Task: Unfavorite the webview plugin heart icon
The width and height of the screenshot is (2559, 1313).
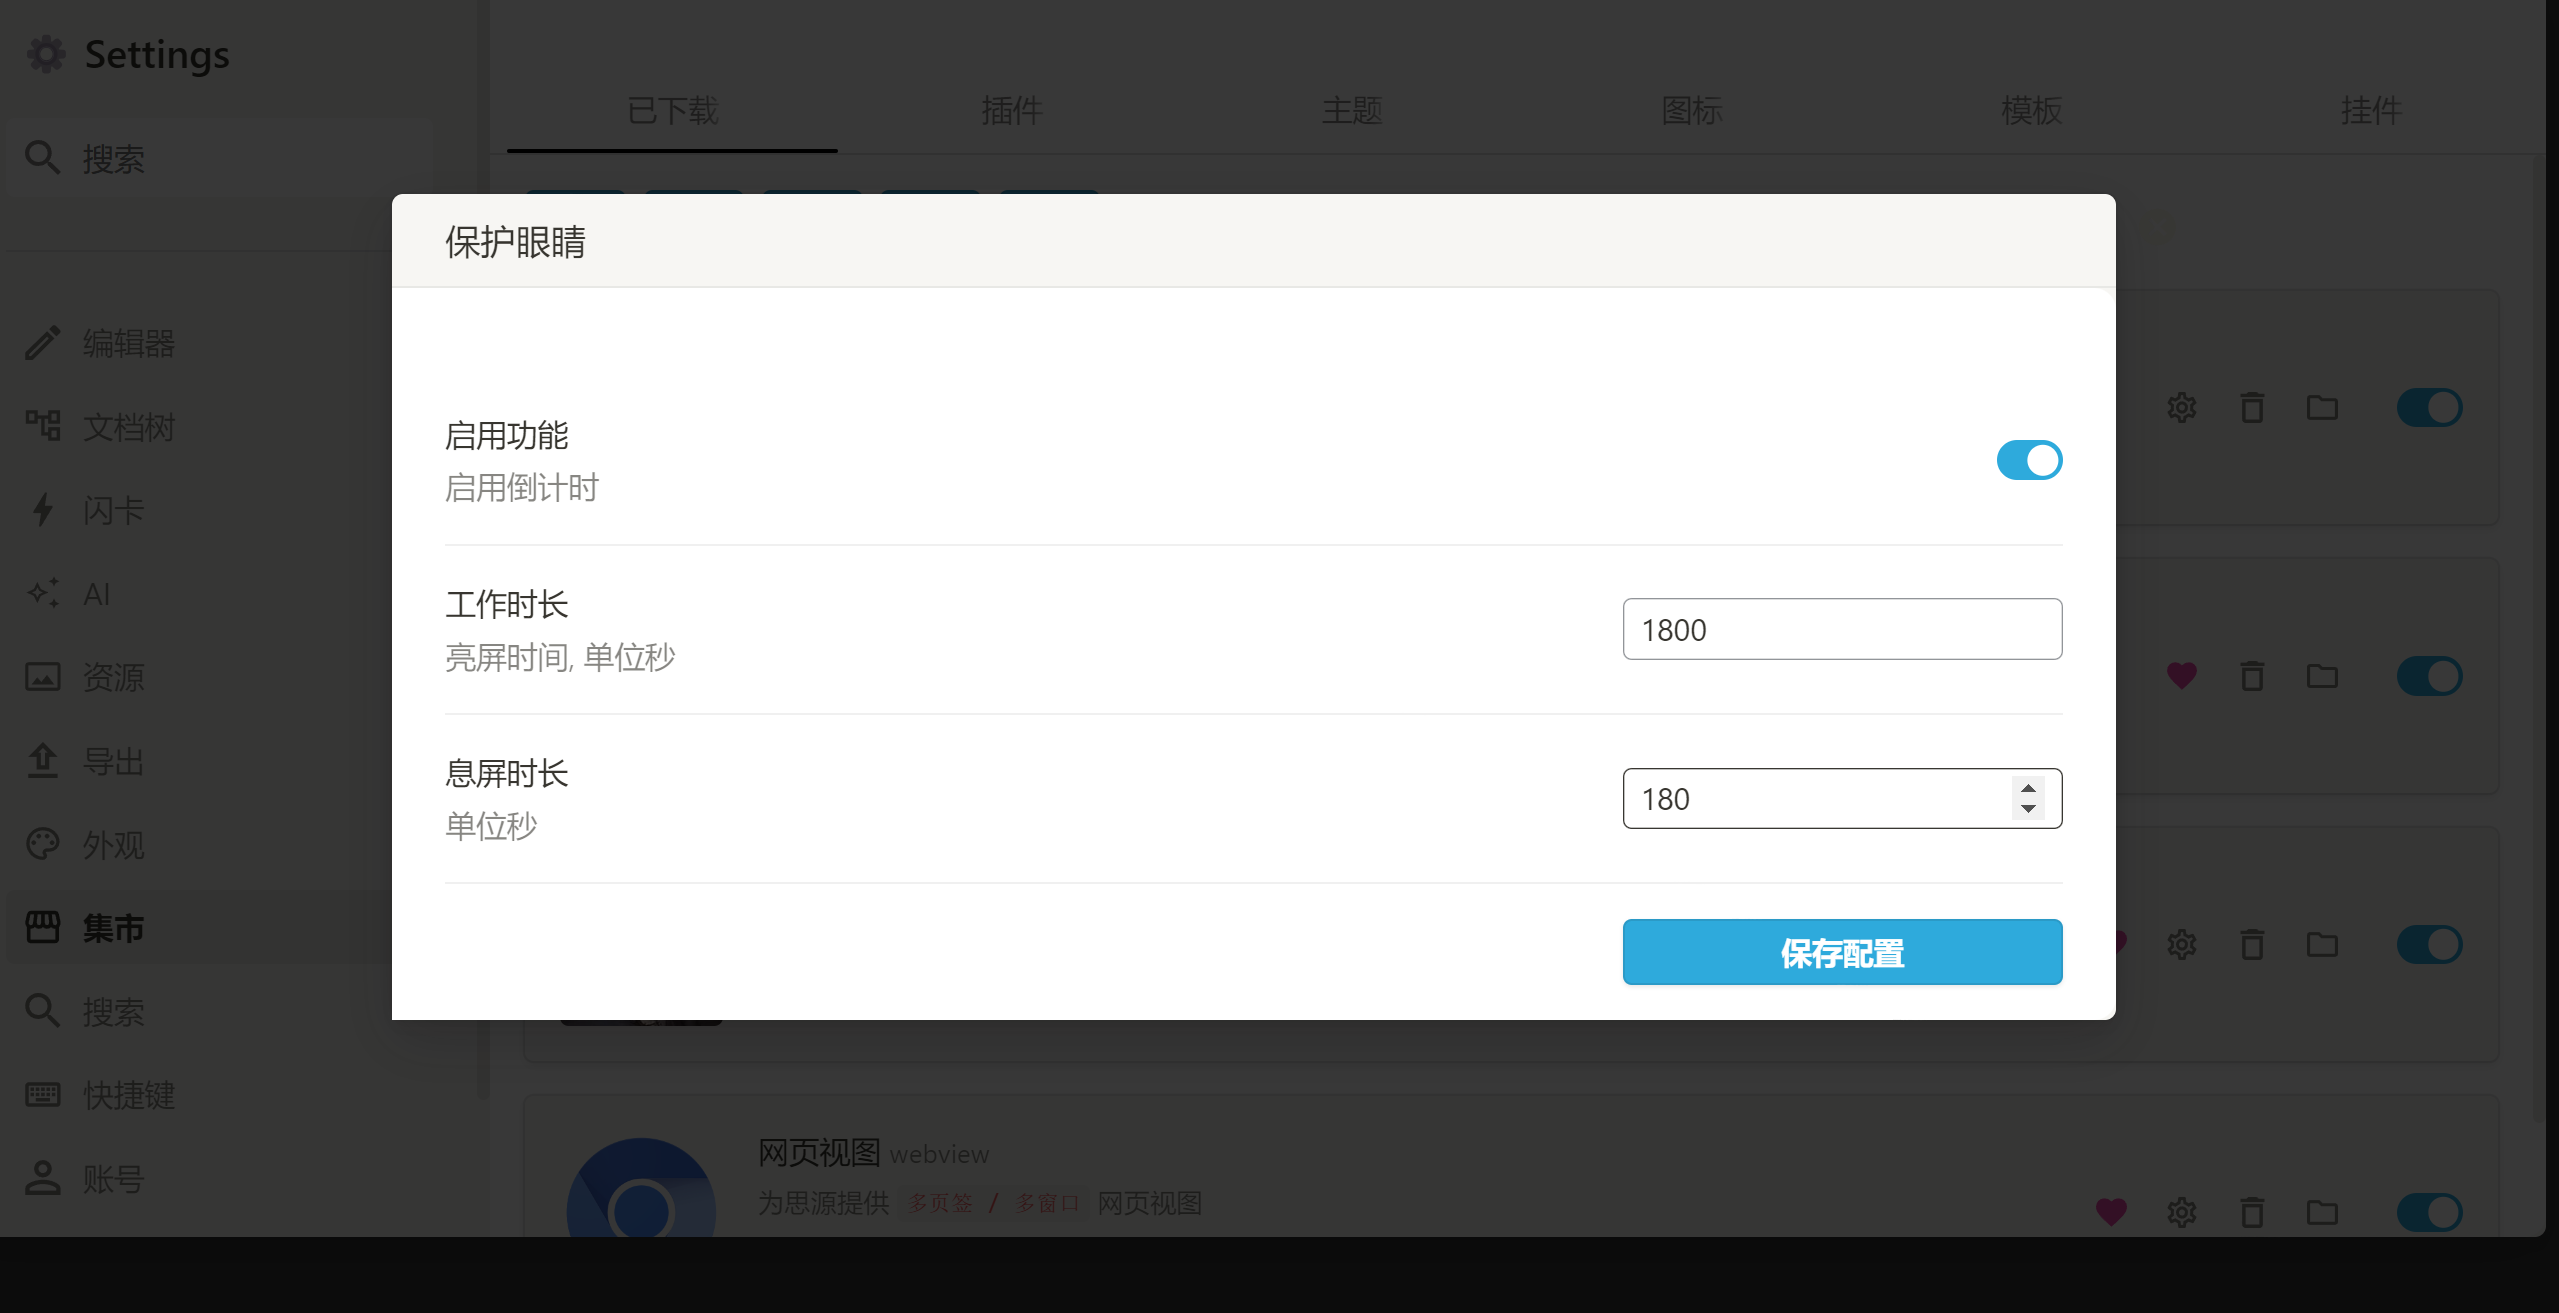Action: 2110,1212
